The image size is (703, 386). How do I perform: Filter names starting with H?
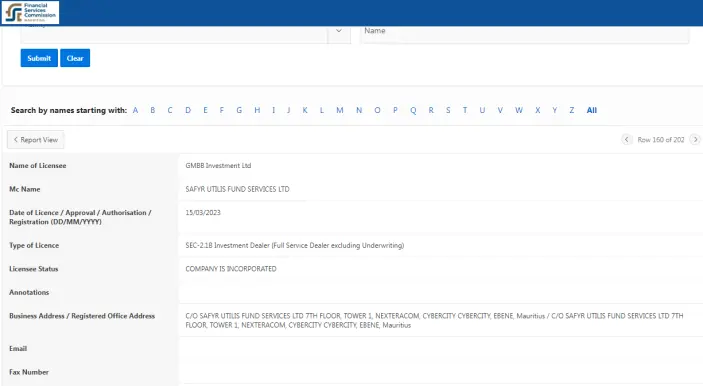[x=257, y=110]
